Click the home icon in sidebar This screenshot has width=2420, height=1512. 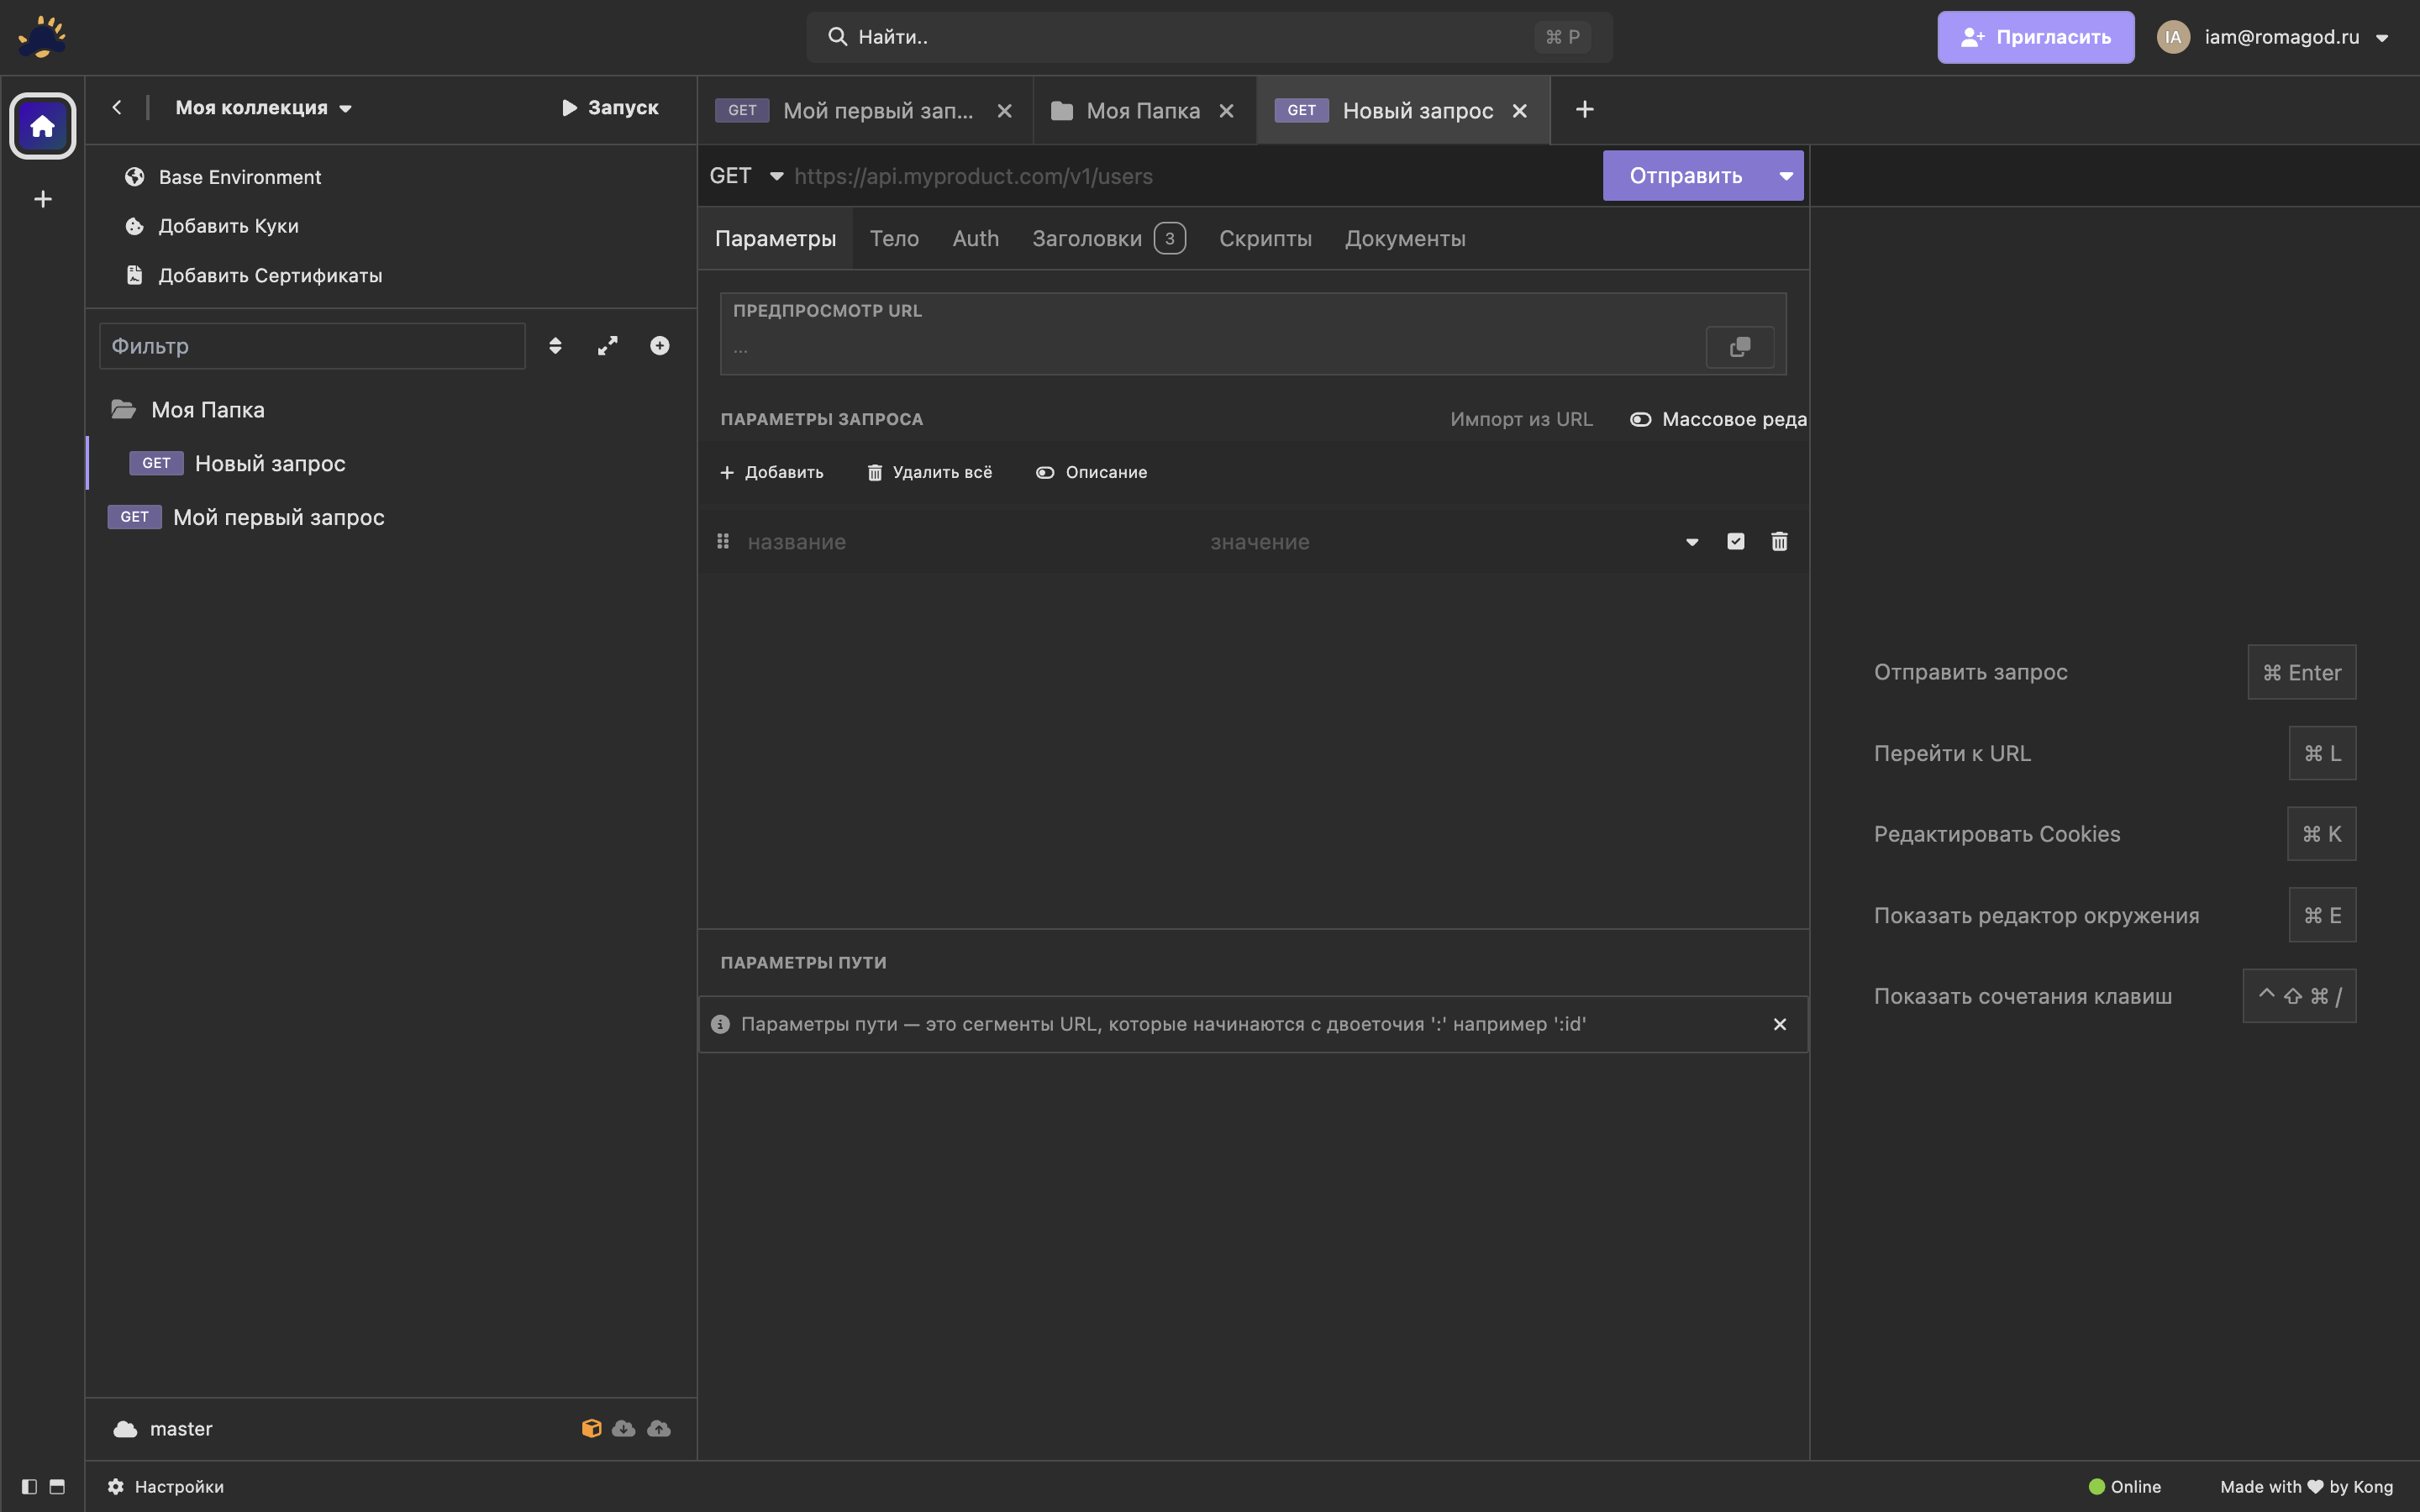click(42, 126)
